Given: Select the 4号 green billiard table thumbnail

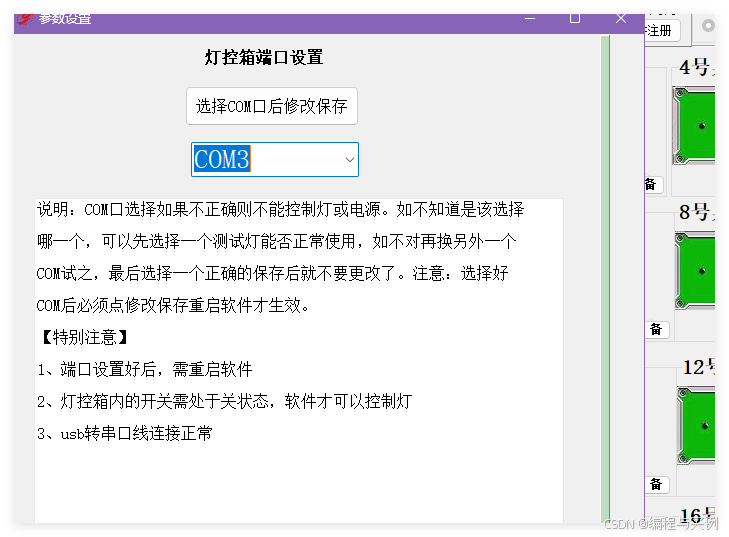Looking at the screenshot, I should point(694,126).
